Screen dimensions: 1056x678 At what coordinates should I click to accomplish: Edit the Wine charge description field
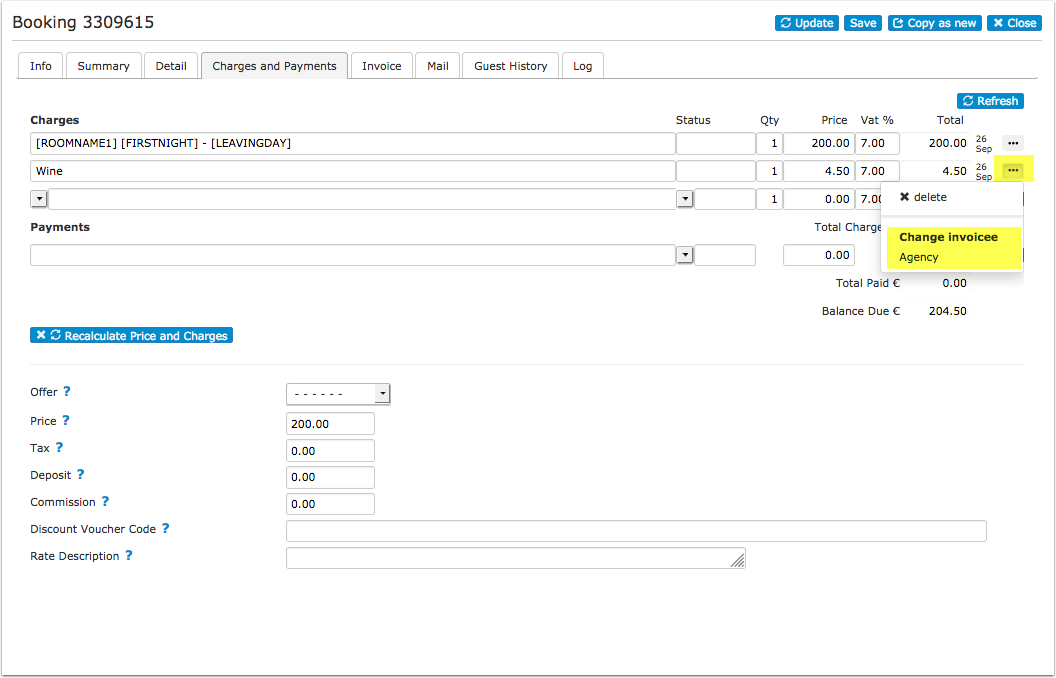coord(353,171)
